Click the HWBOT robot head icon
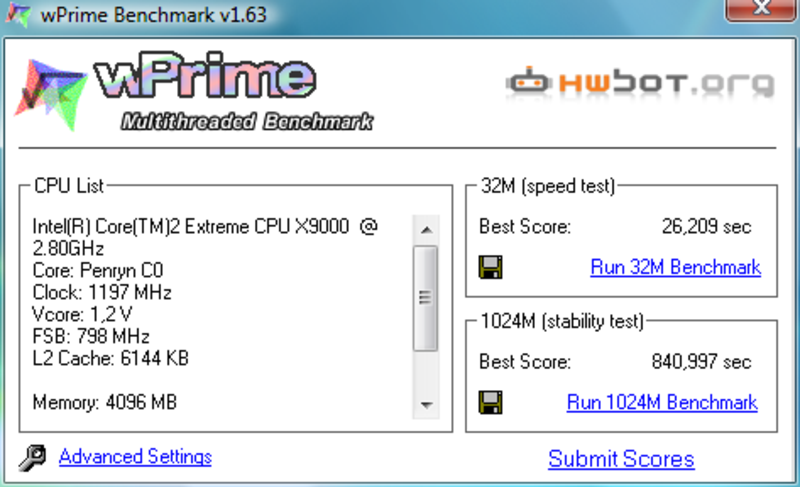800x487 pixels. 529,81
